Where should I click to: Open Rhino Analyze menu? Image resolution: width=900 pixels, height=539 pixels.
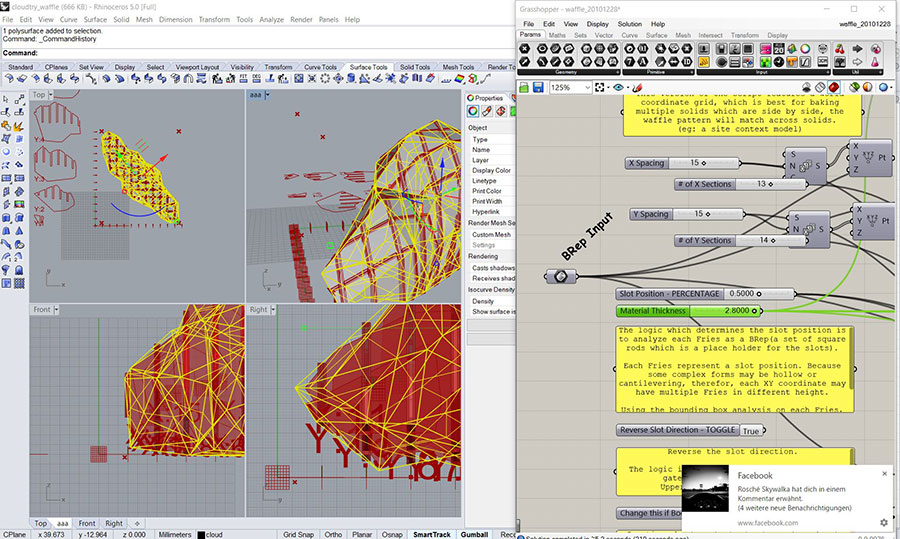[271, 20]
